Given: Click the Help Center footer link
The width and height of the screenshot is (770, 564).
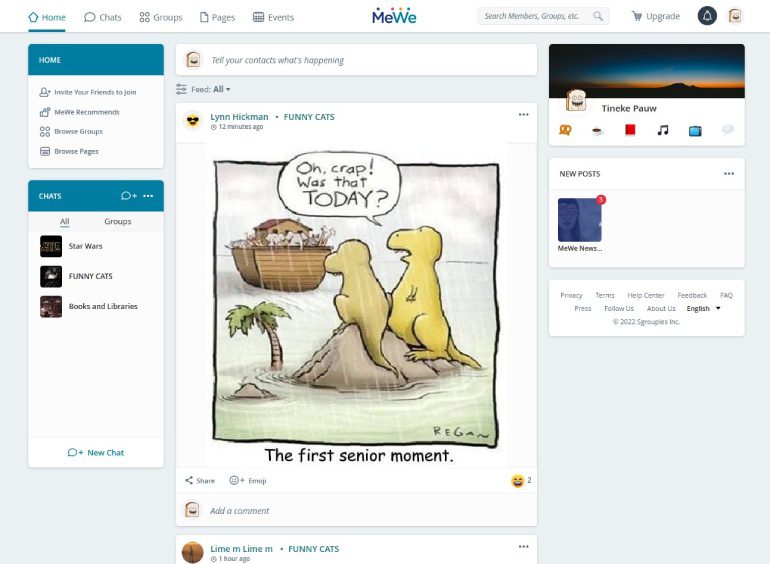Looking at the screenshot, I should [646, 295].
